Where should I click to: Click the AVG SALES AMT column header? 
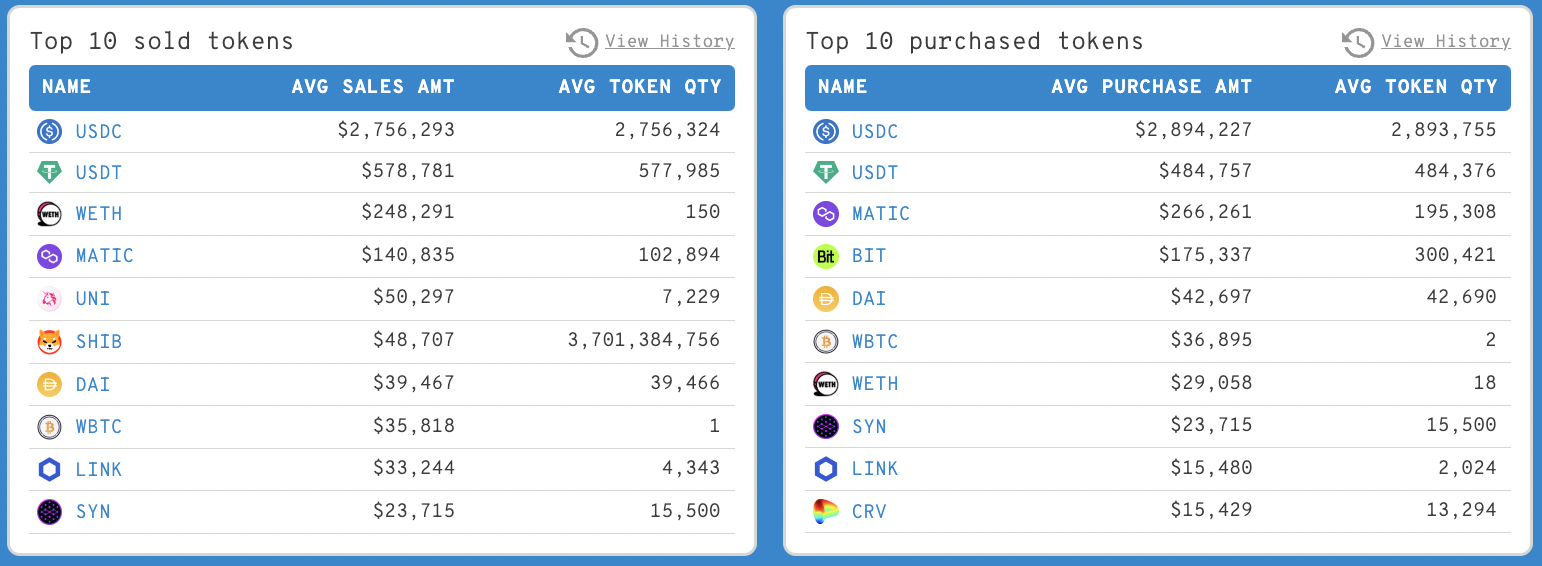click(x=373, y=87)
